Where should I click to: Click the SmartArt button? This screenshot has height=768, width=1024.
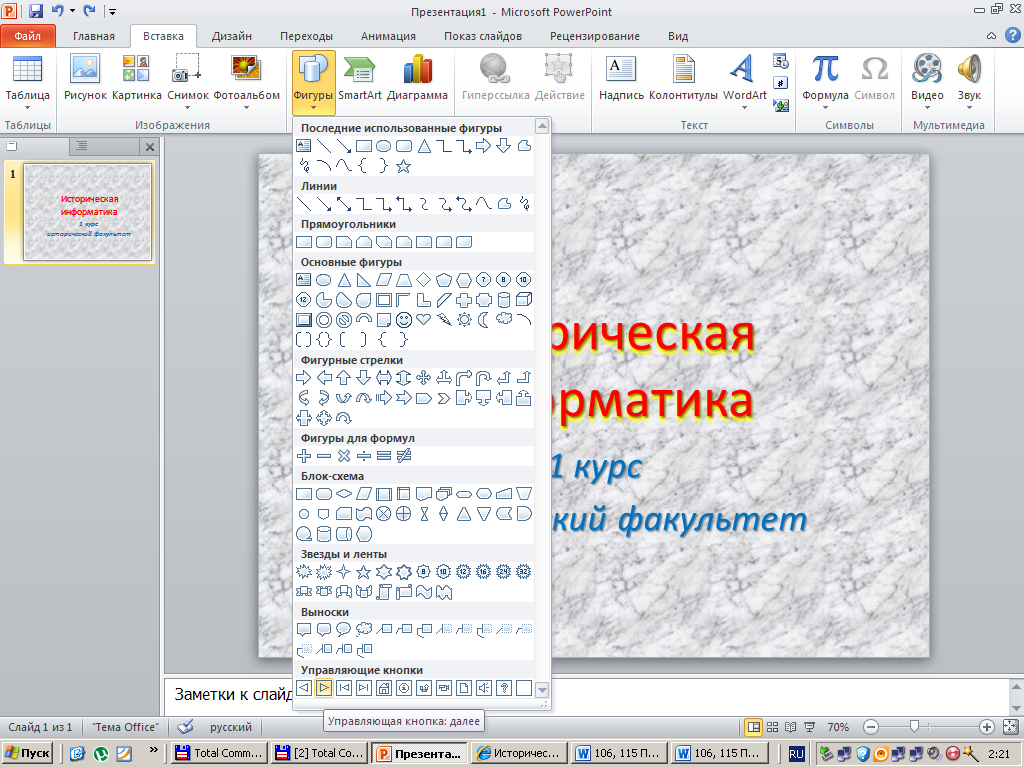point(360,78)
